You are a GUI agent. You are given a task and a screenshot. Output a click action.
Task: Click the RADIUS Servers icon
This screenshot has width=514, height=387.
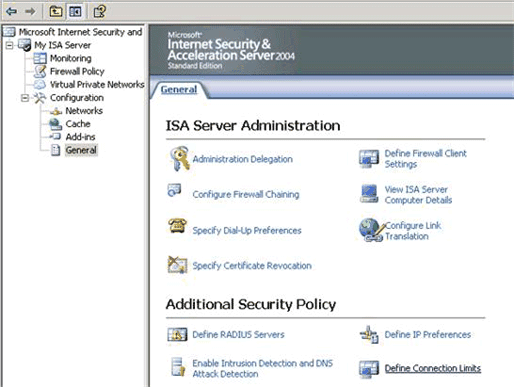pyautogui.click(x=177, y=334)
